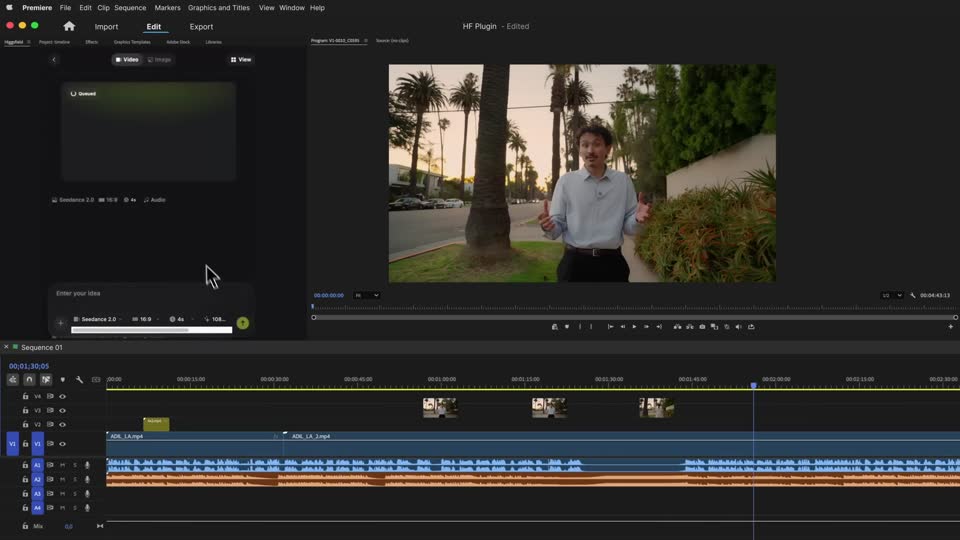Viewport: 960px width, 540px height.
Task: Toggle the insert sequences as nests button
Action: pyautogui.click(x=12, y=380)
